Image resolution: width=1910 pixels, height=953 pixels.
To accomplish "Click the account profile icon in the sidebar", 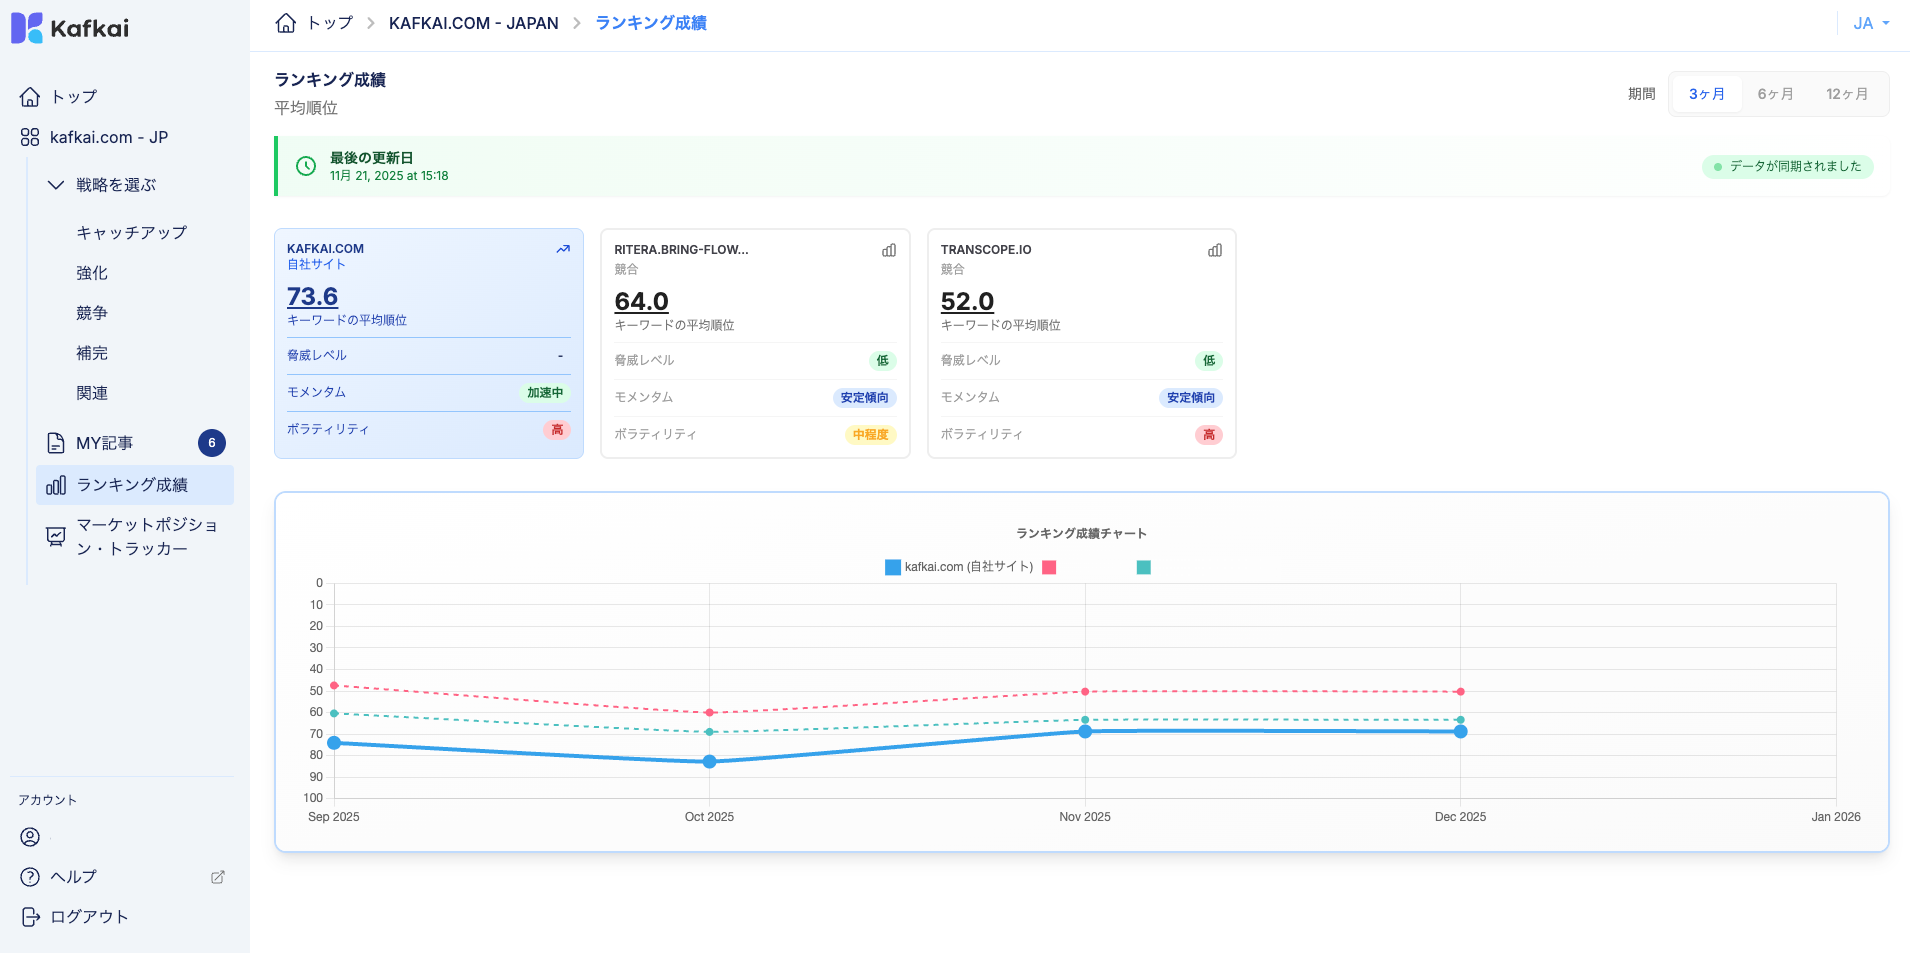I will 30,837.
